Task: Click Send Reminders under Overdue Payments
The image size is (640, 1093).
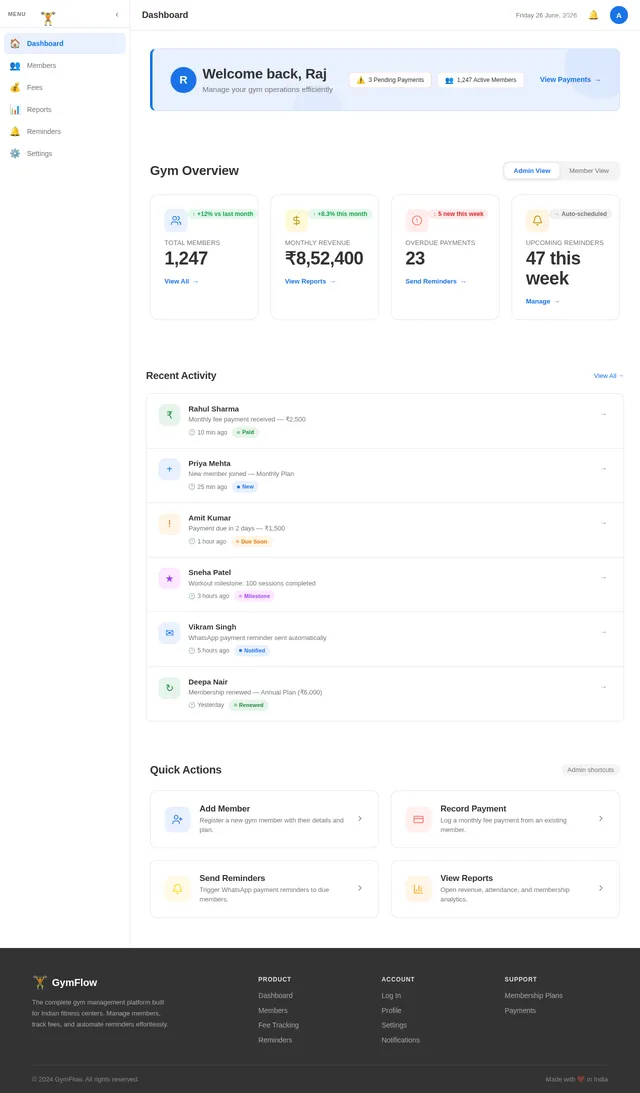Action: click(x=436, y=282)
